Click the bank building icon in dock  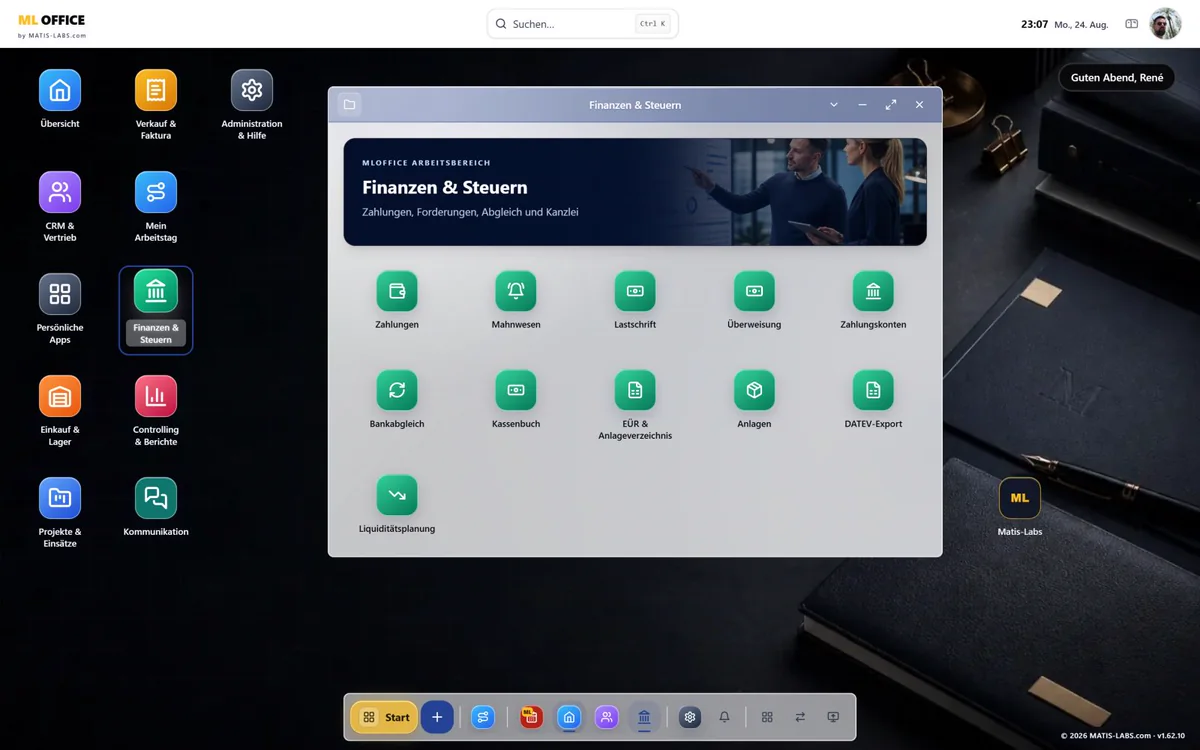click(644, 717)
